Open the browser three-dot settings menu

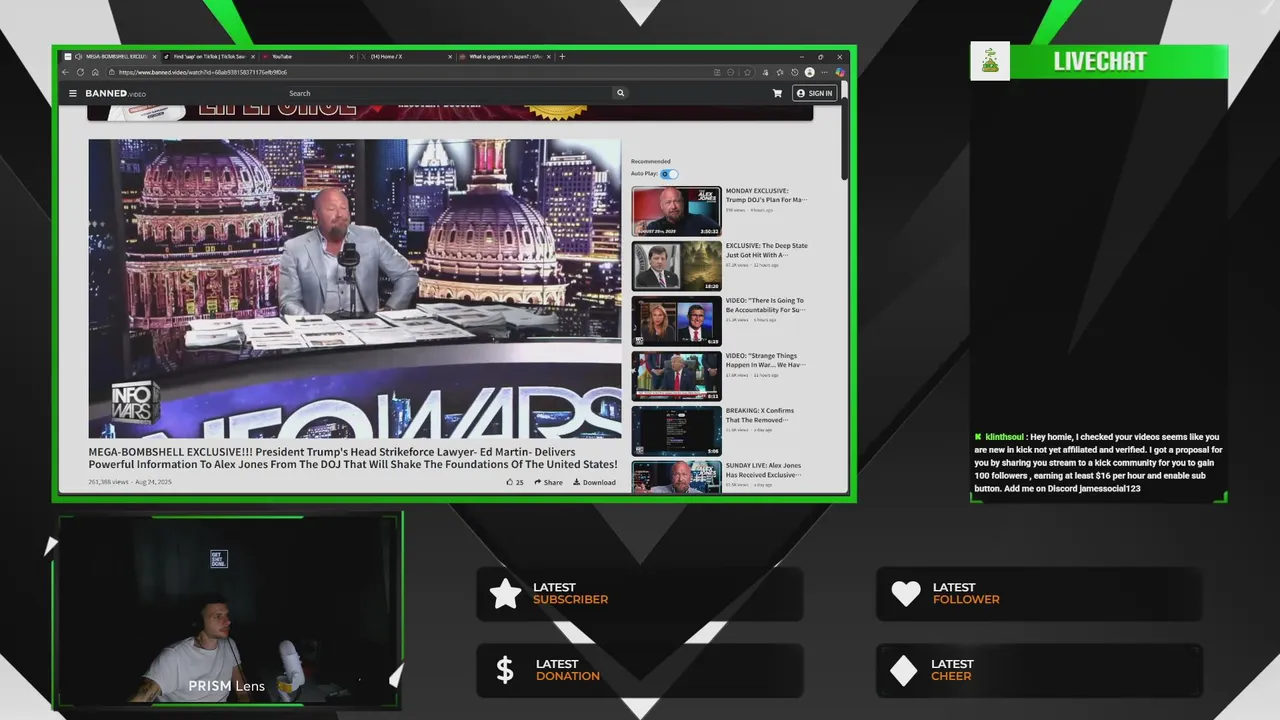point(824,72)
